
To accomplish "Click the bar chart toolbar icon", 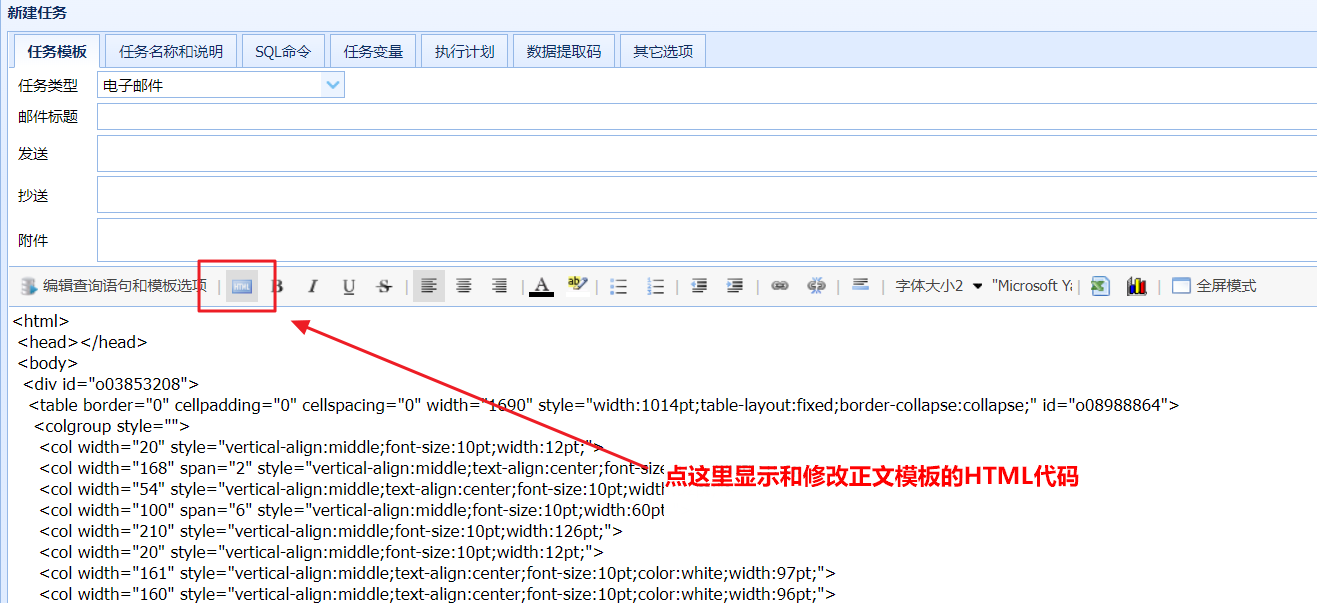I will [x=1136, y=286].
